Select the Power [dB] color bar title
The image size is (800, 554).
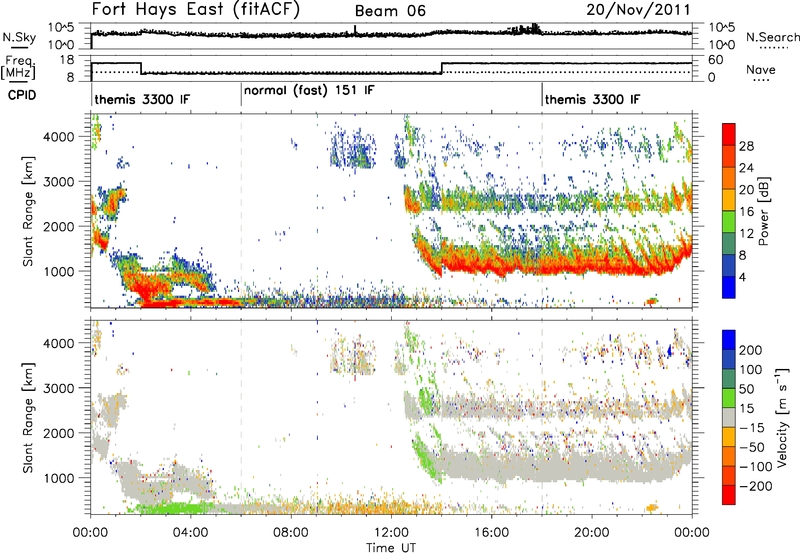[764, 211]
